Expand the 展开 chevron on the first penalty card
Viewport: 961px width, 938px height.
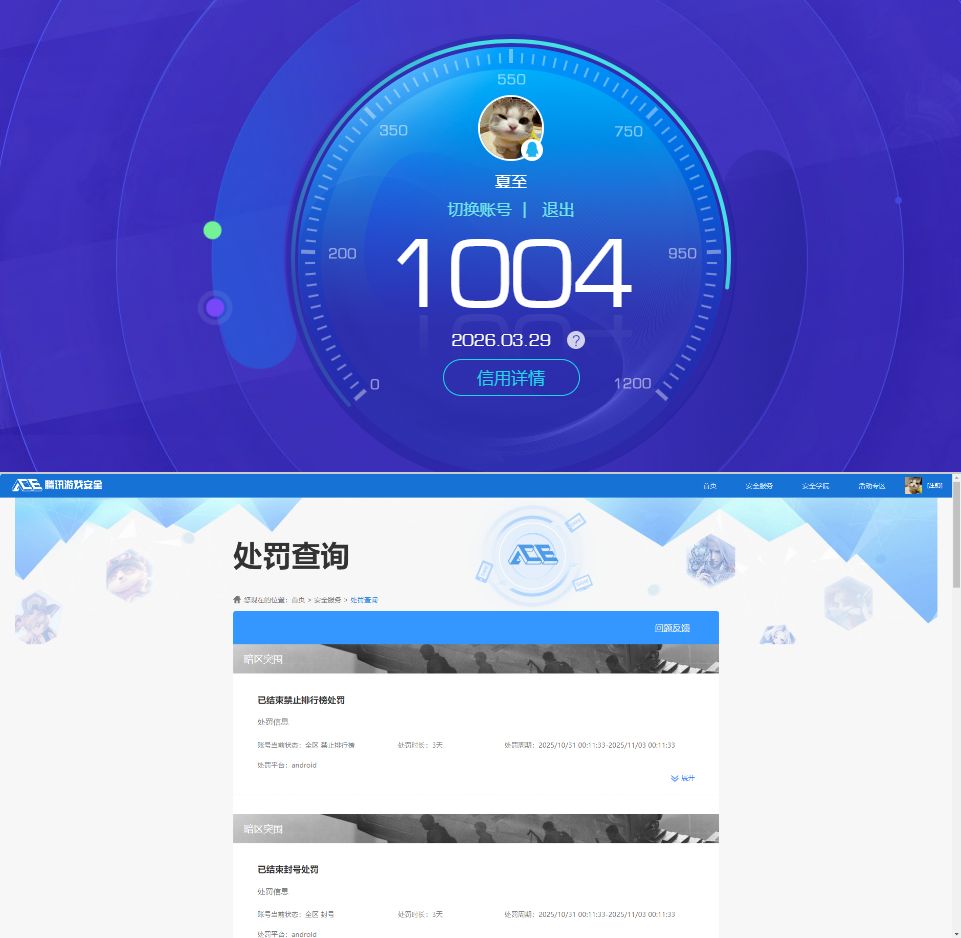click(x=683, y=778)
